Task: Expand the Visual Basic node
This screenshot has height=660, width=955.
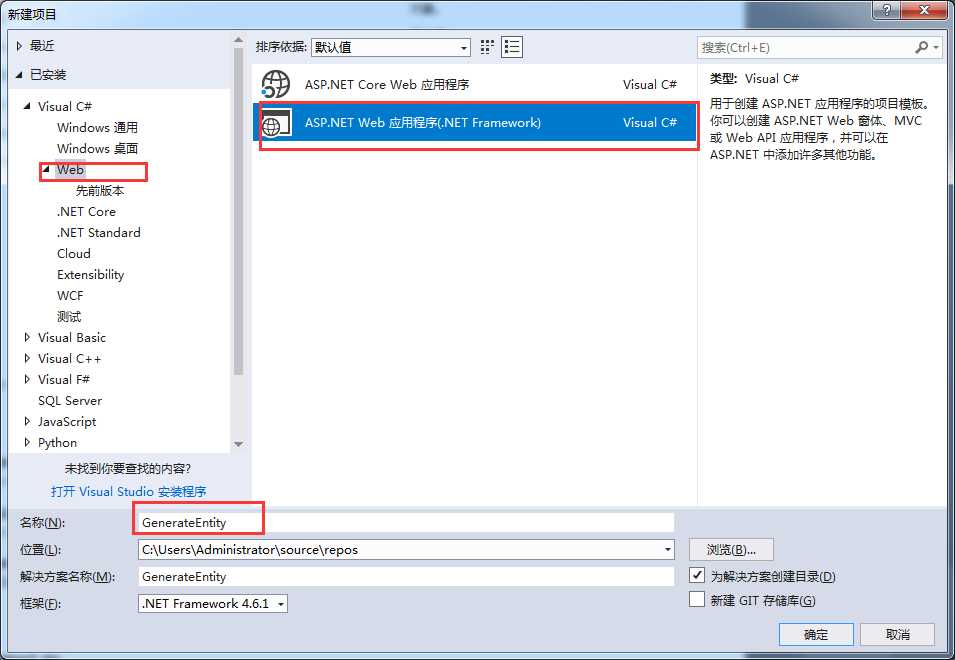Action: pyautogui.click(x=27, y=337)
